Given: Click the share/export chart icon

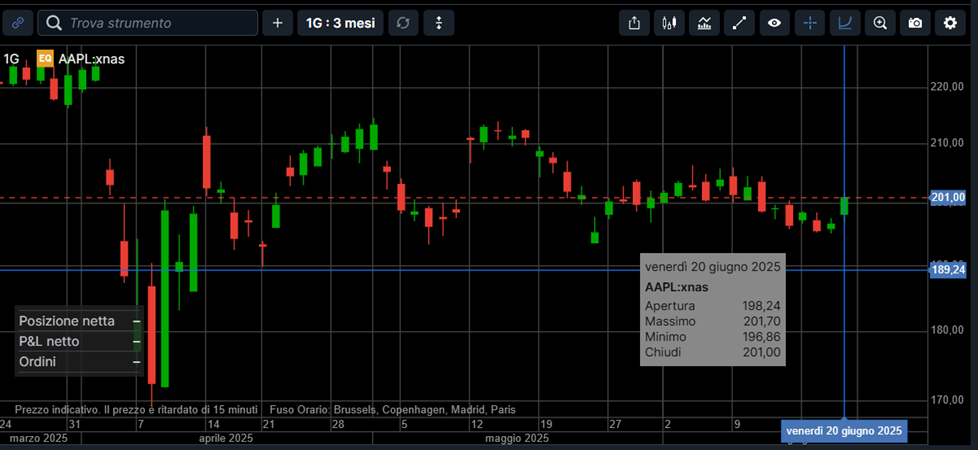Looking at the screenshot, I should point(634,23).
